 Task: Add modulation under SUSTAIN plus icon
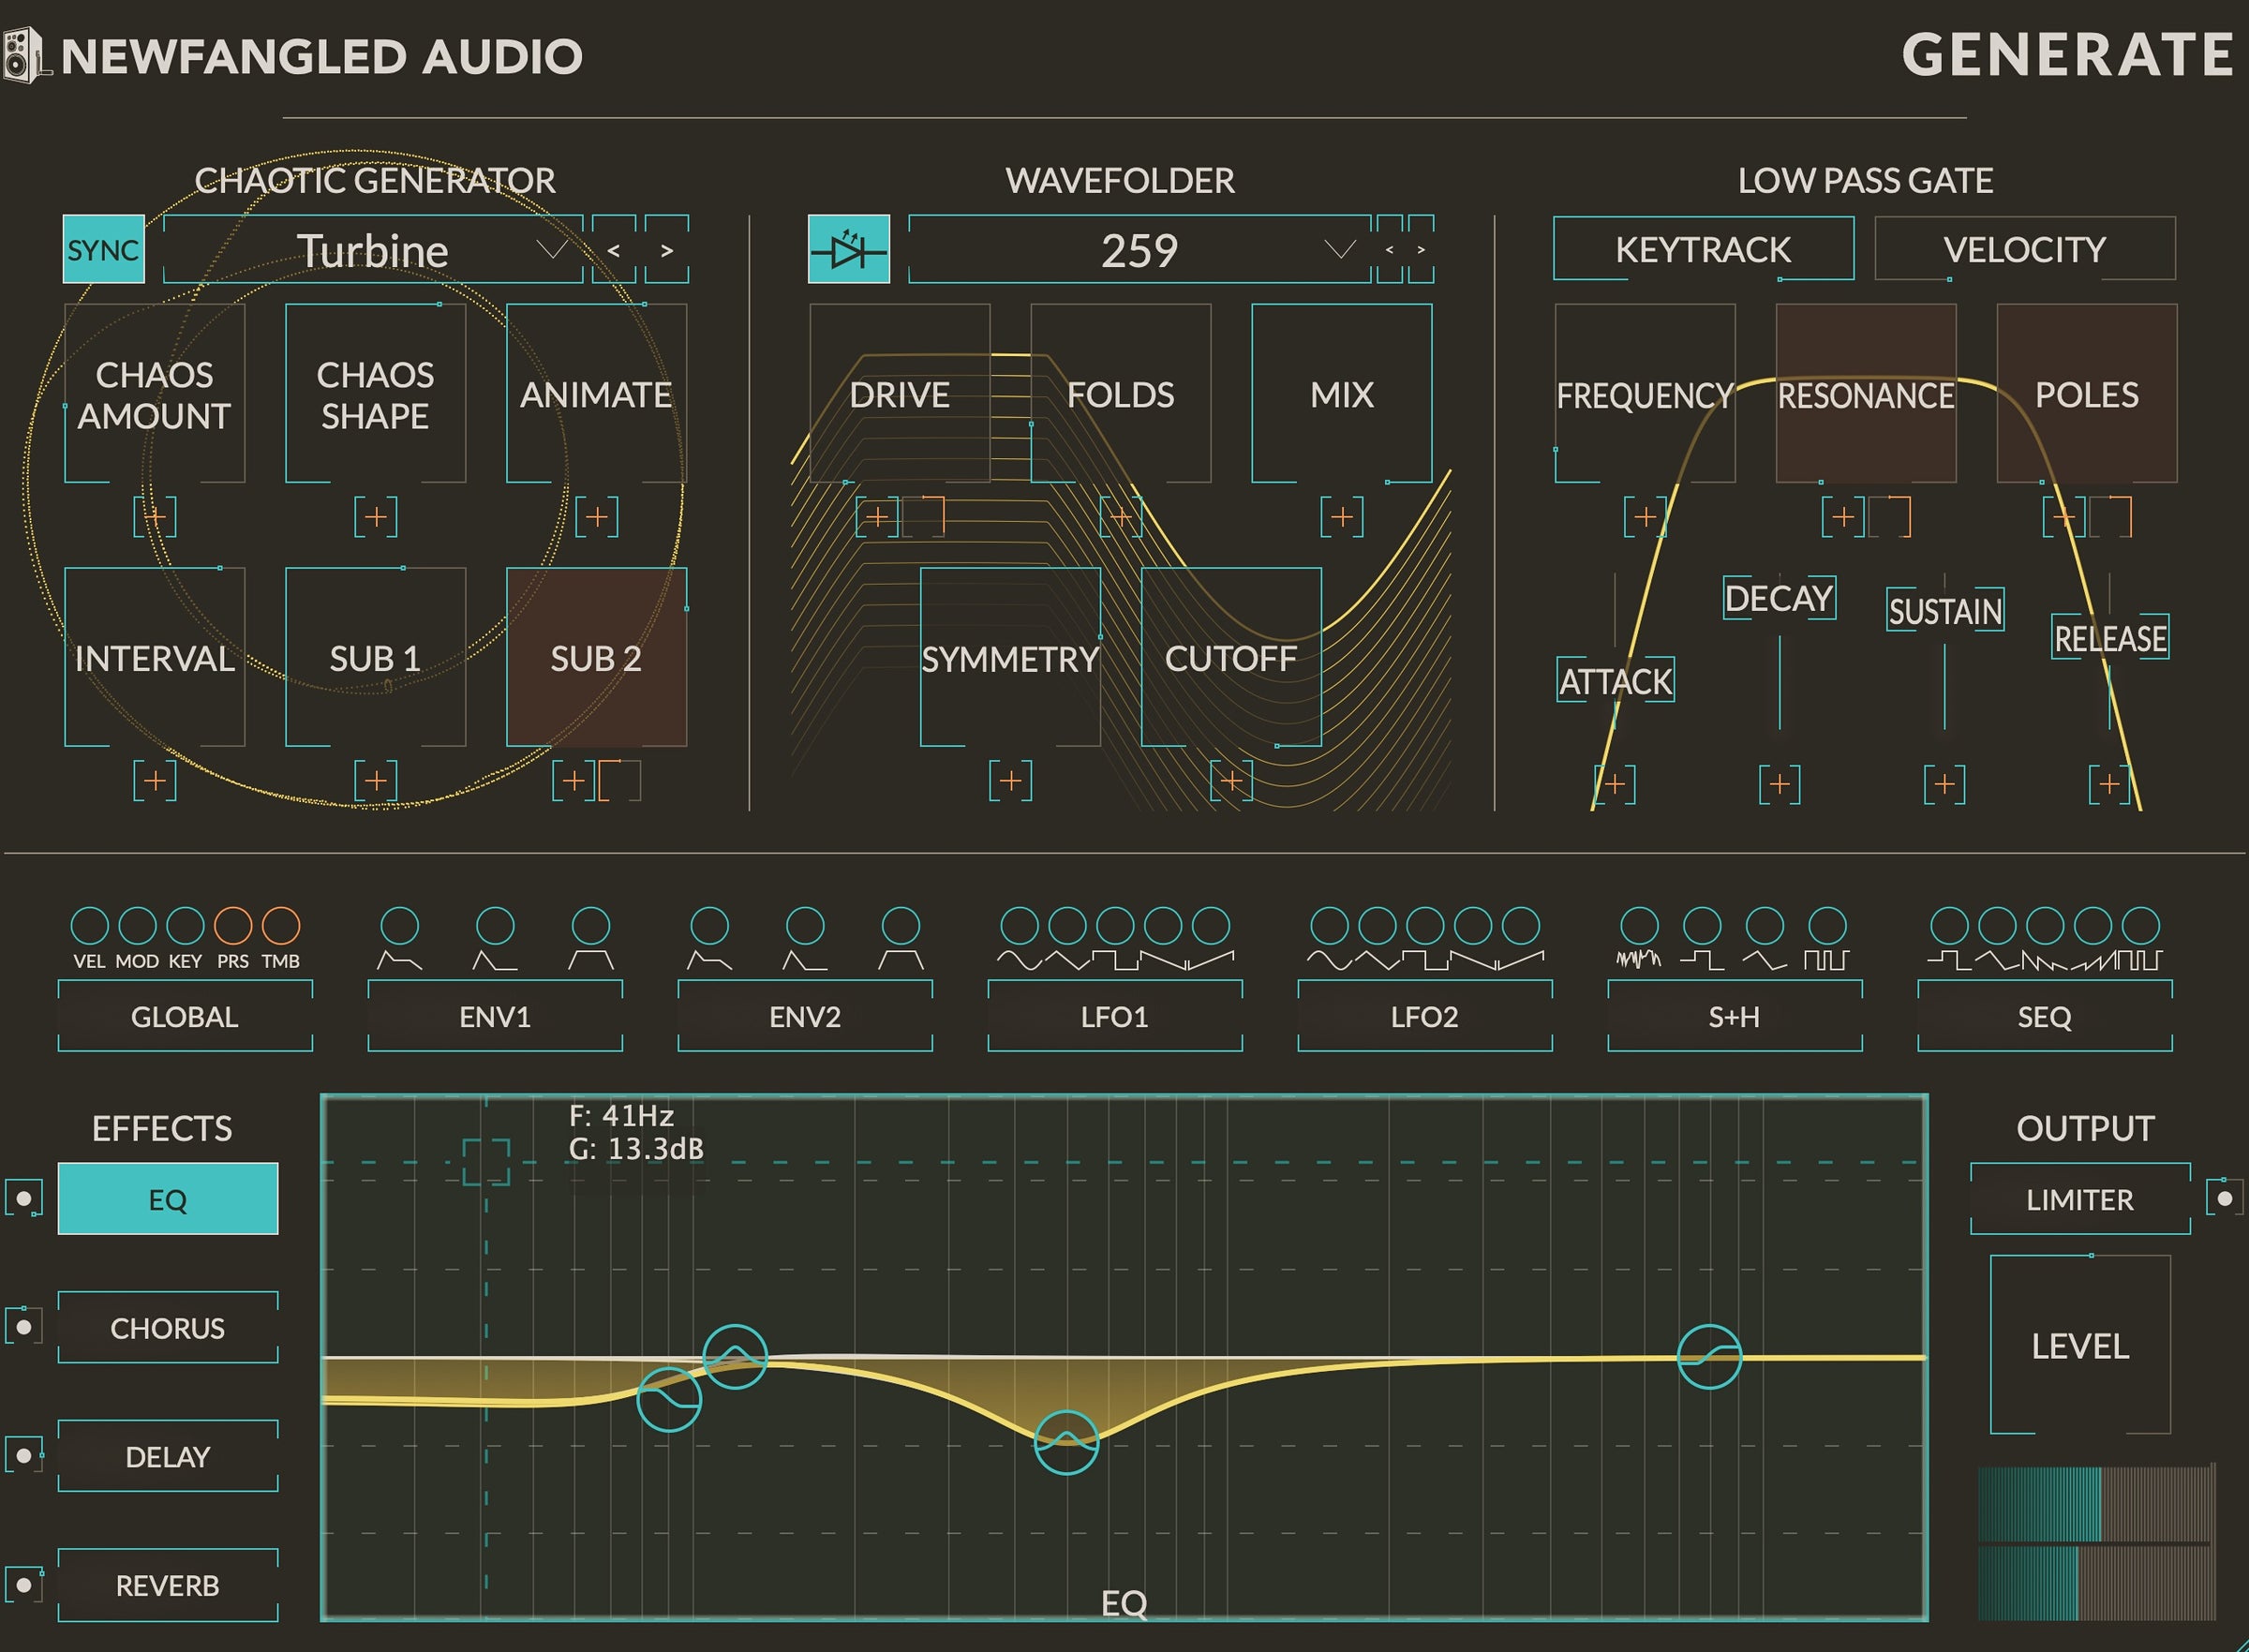[1945, 784]
